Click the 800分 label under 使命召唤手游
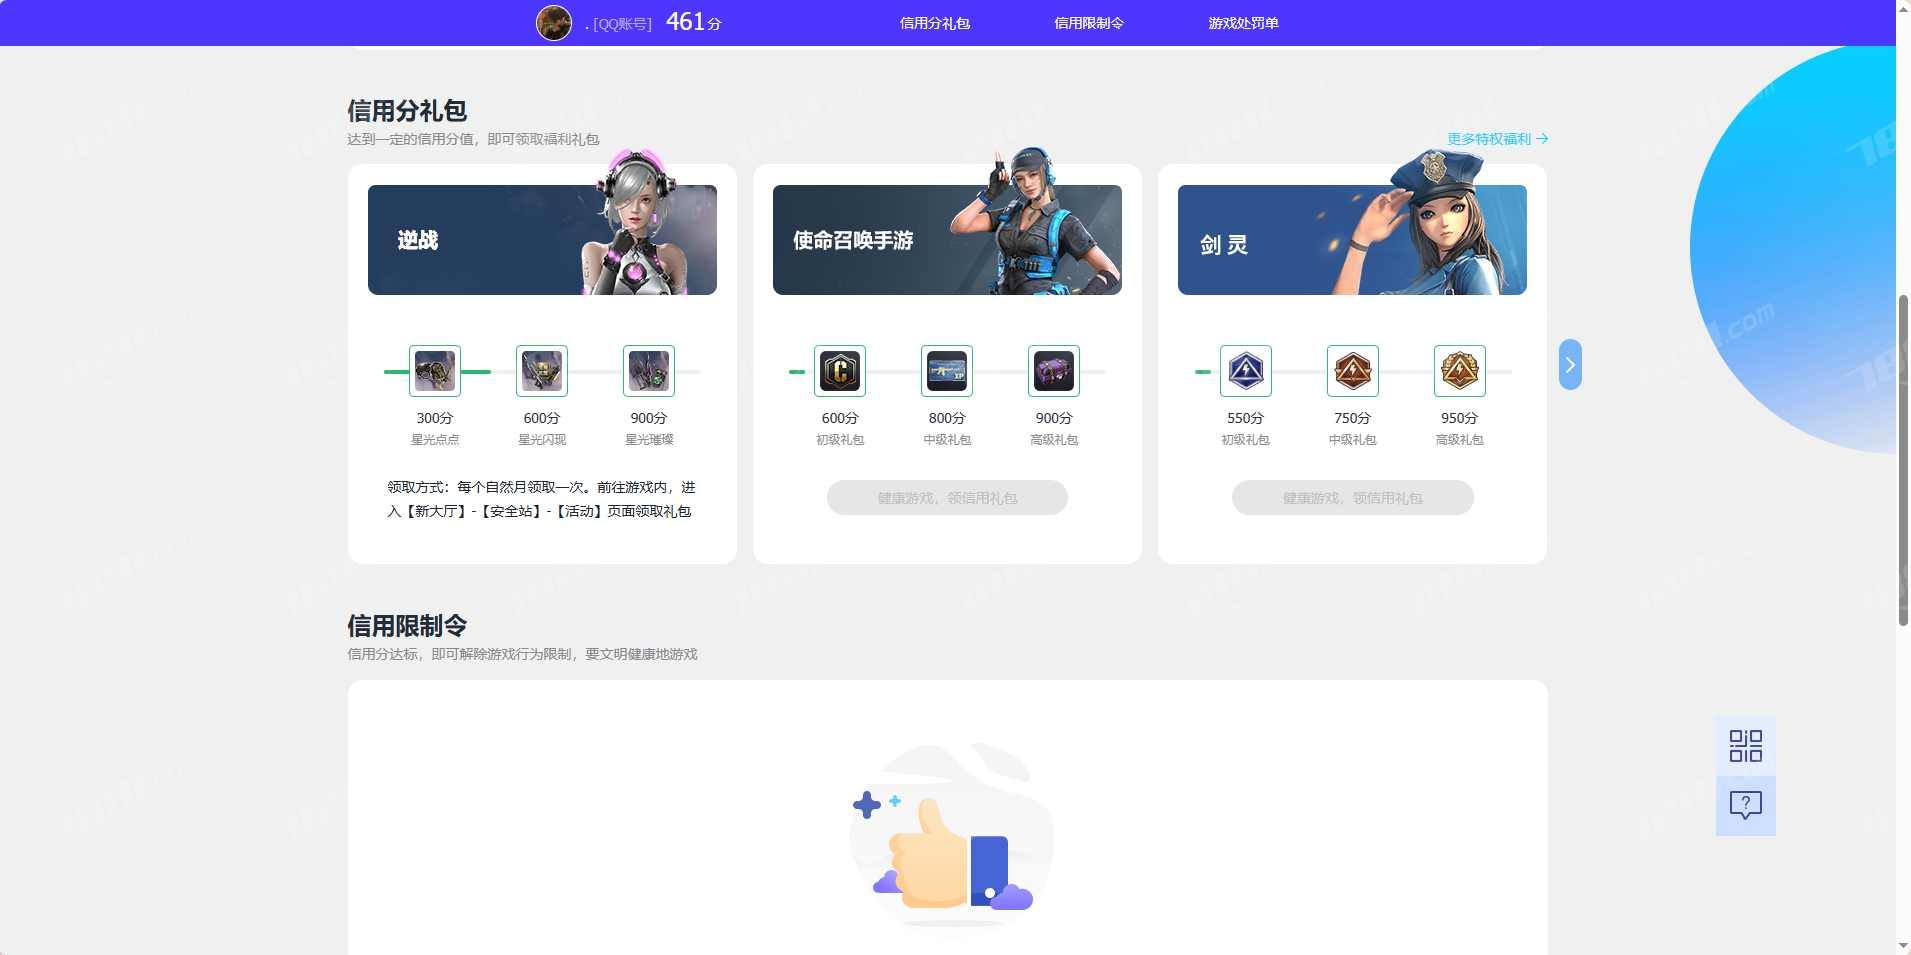Image resolution: width=1911 pixels, height=955 pixels. (x=947, y=418)
